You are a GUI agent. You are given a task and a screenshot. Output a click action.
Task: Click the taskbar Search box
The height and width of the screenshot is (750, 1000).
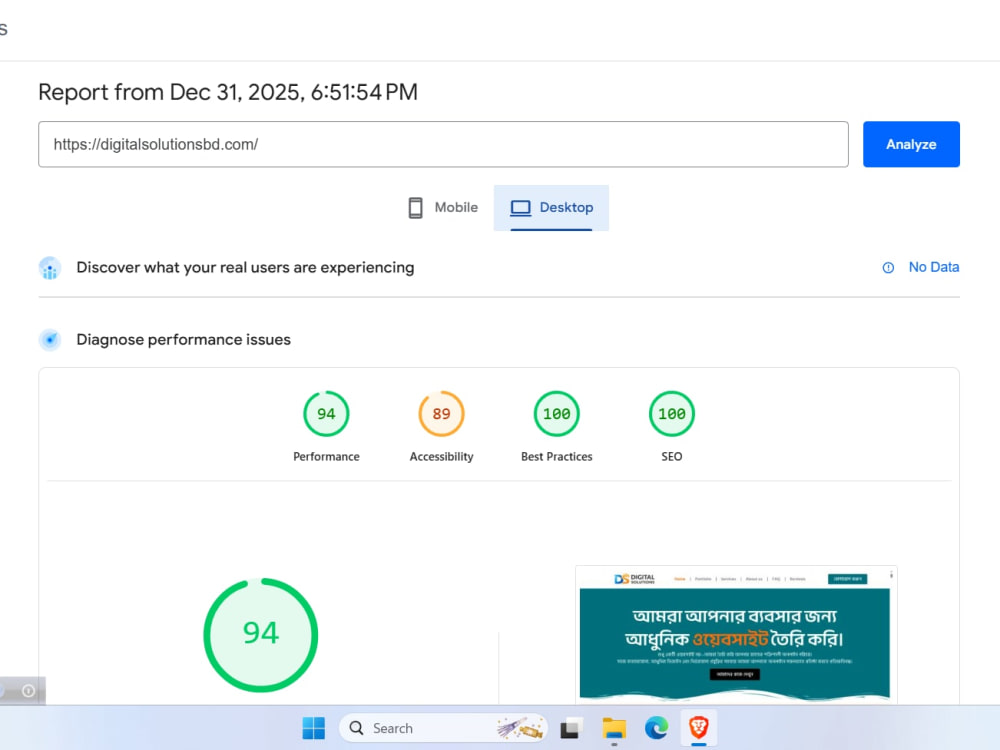[443, 728]
